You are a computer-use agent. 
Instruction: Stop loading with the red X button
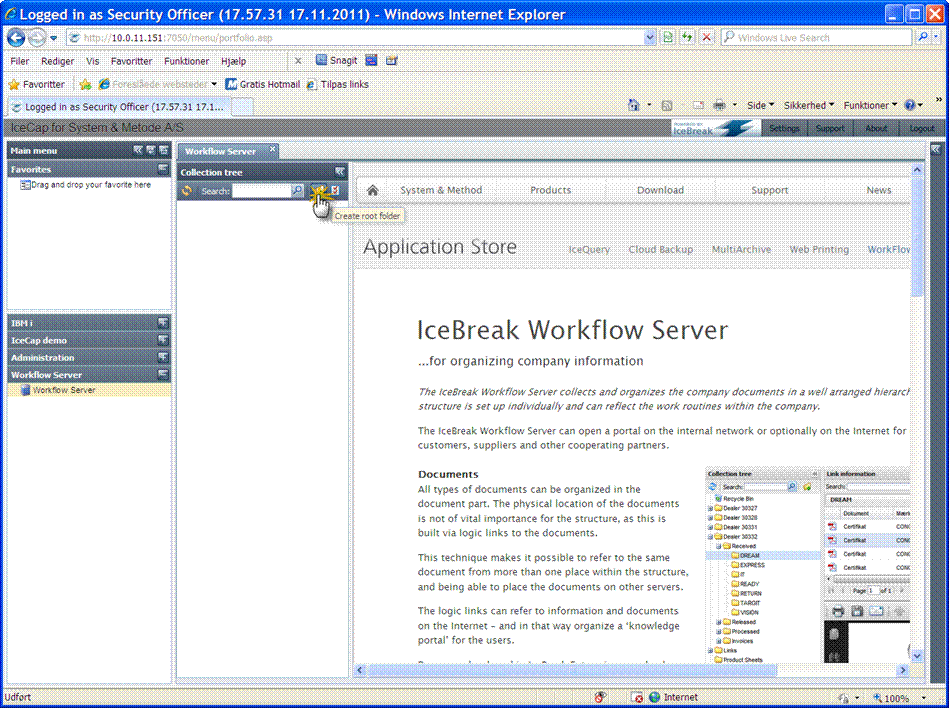(706, 38)
